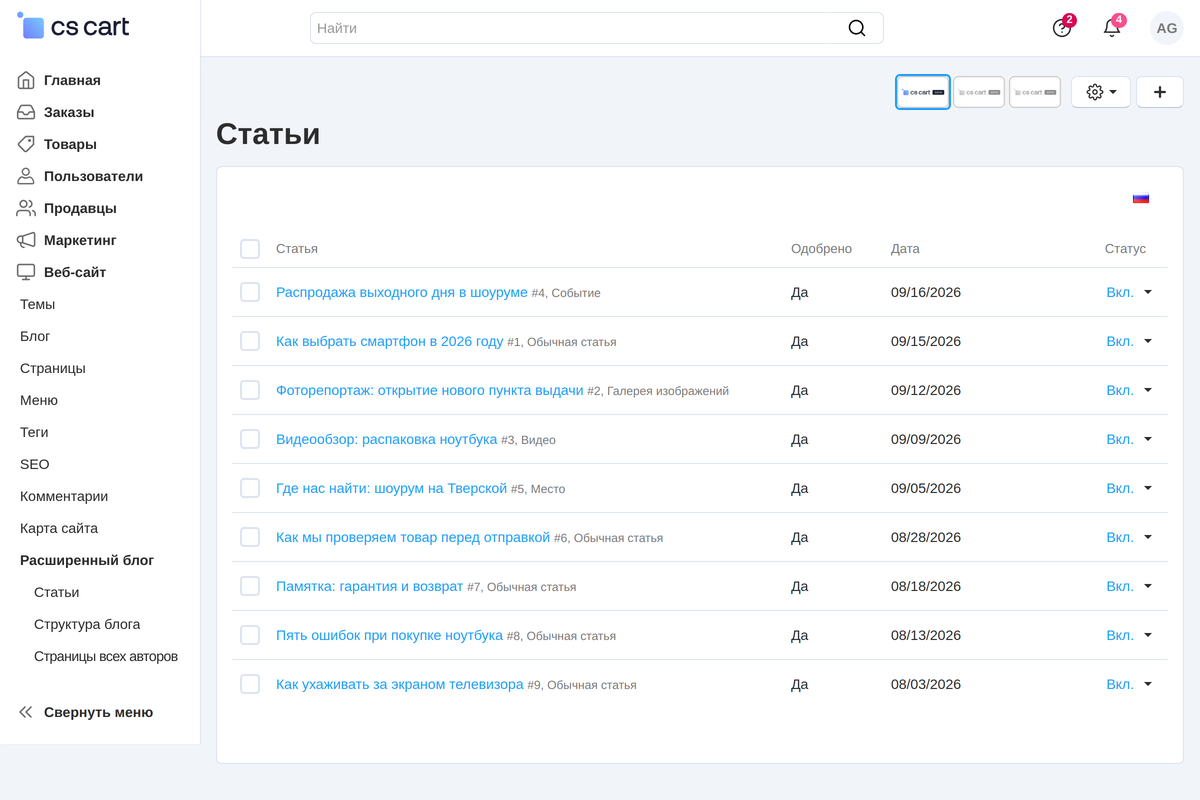Click the Дата column header
1200x800 pixels.
click(905, 249)
